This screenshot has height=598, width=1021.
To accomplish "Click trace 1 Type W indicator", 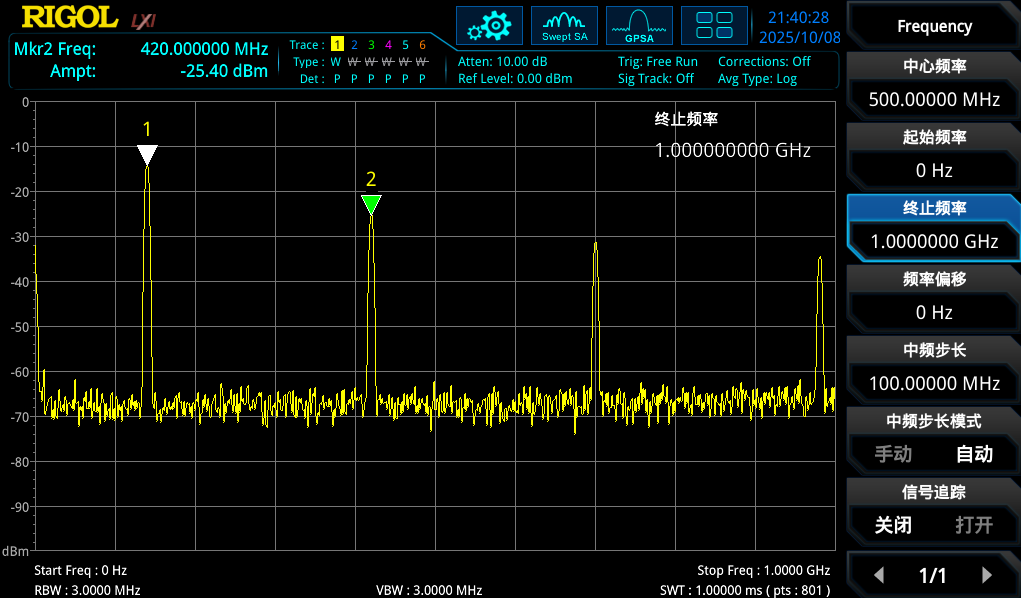I will click(336, 62).
